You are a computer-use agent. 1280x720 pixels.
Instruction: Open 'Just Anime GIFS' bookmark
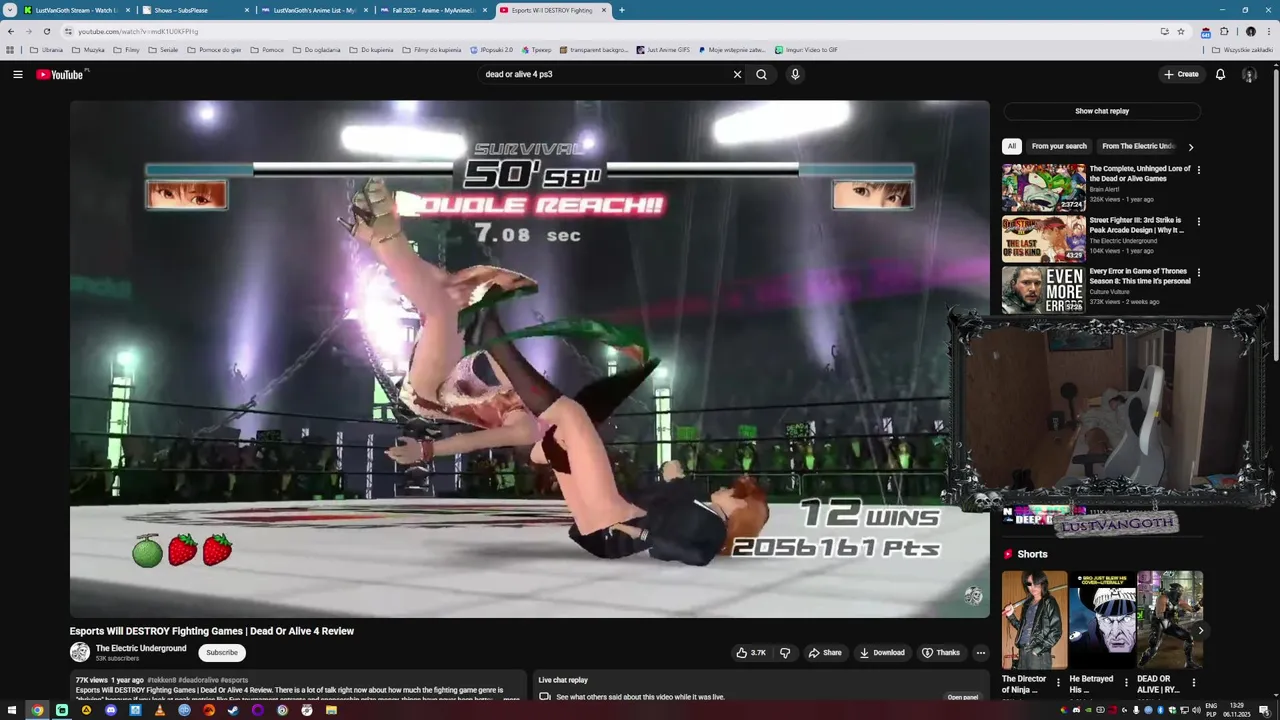pos(662,49)
